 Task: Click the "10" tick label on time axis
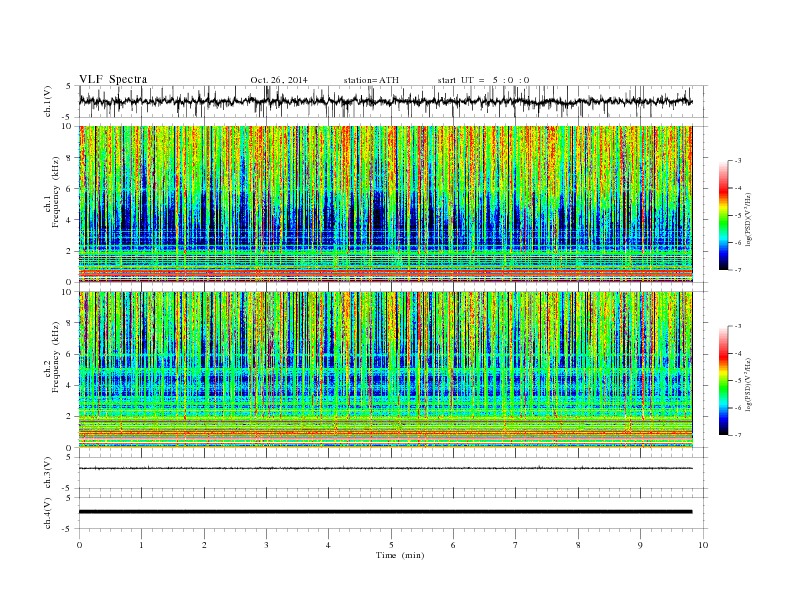click(x=703, y=545)
